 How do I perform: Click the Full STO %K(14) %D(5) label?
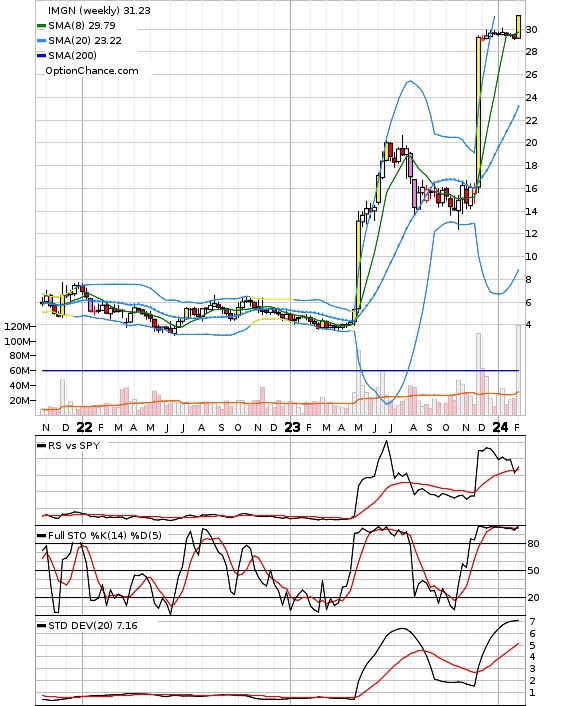[105, 535]
